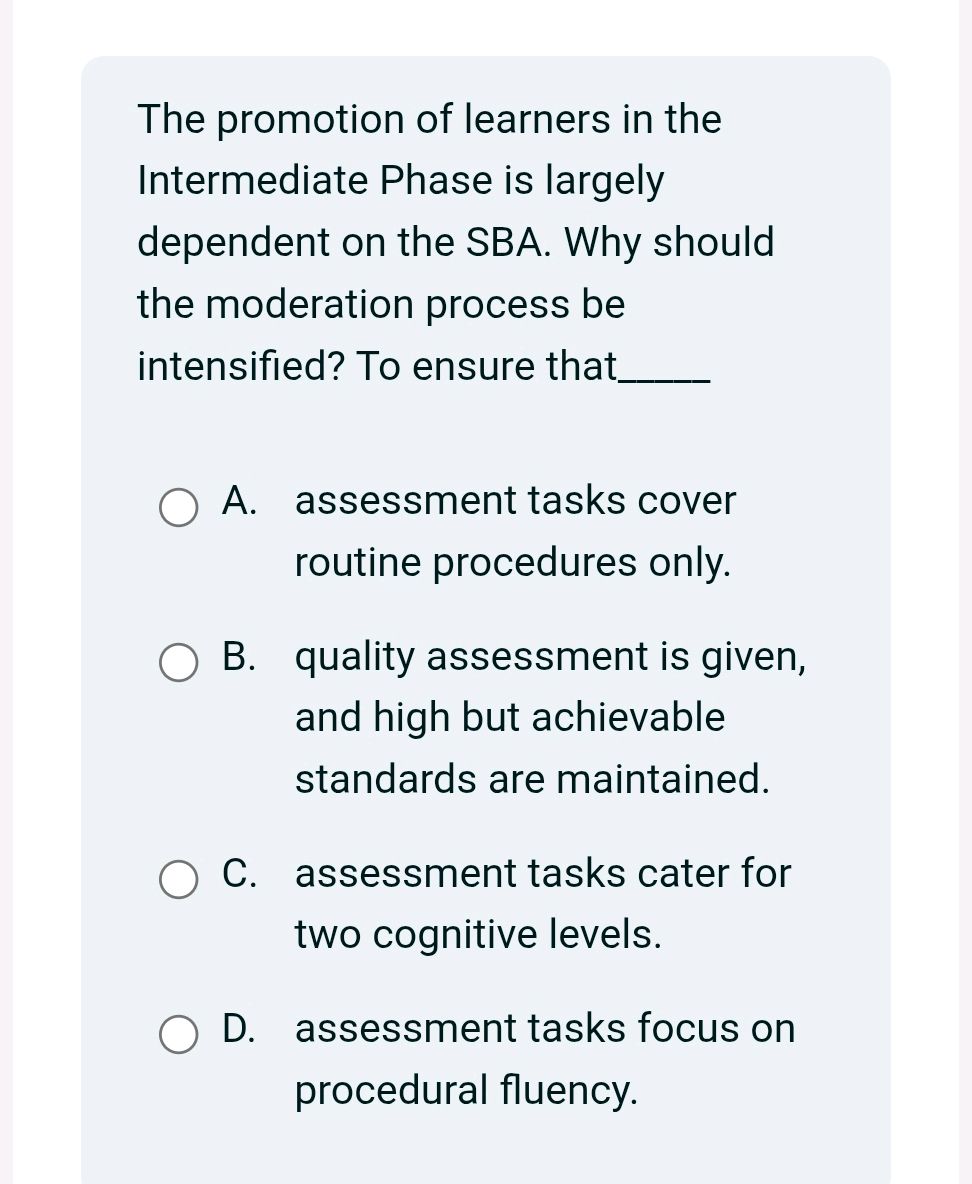Screen dimensions: 972x1184
Task: Click the "two cognitive levels." line
Action: tap(478, 935)
